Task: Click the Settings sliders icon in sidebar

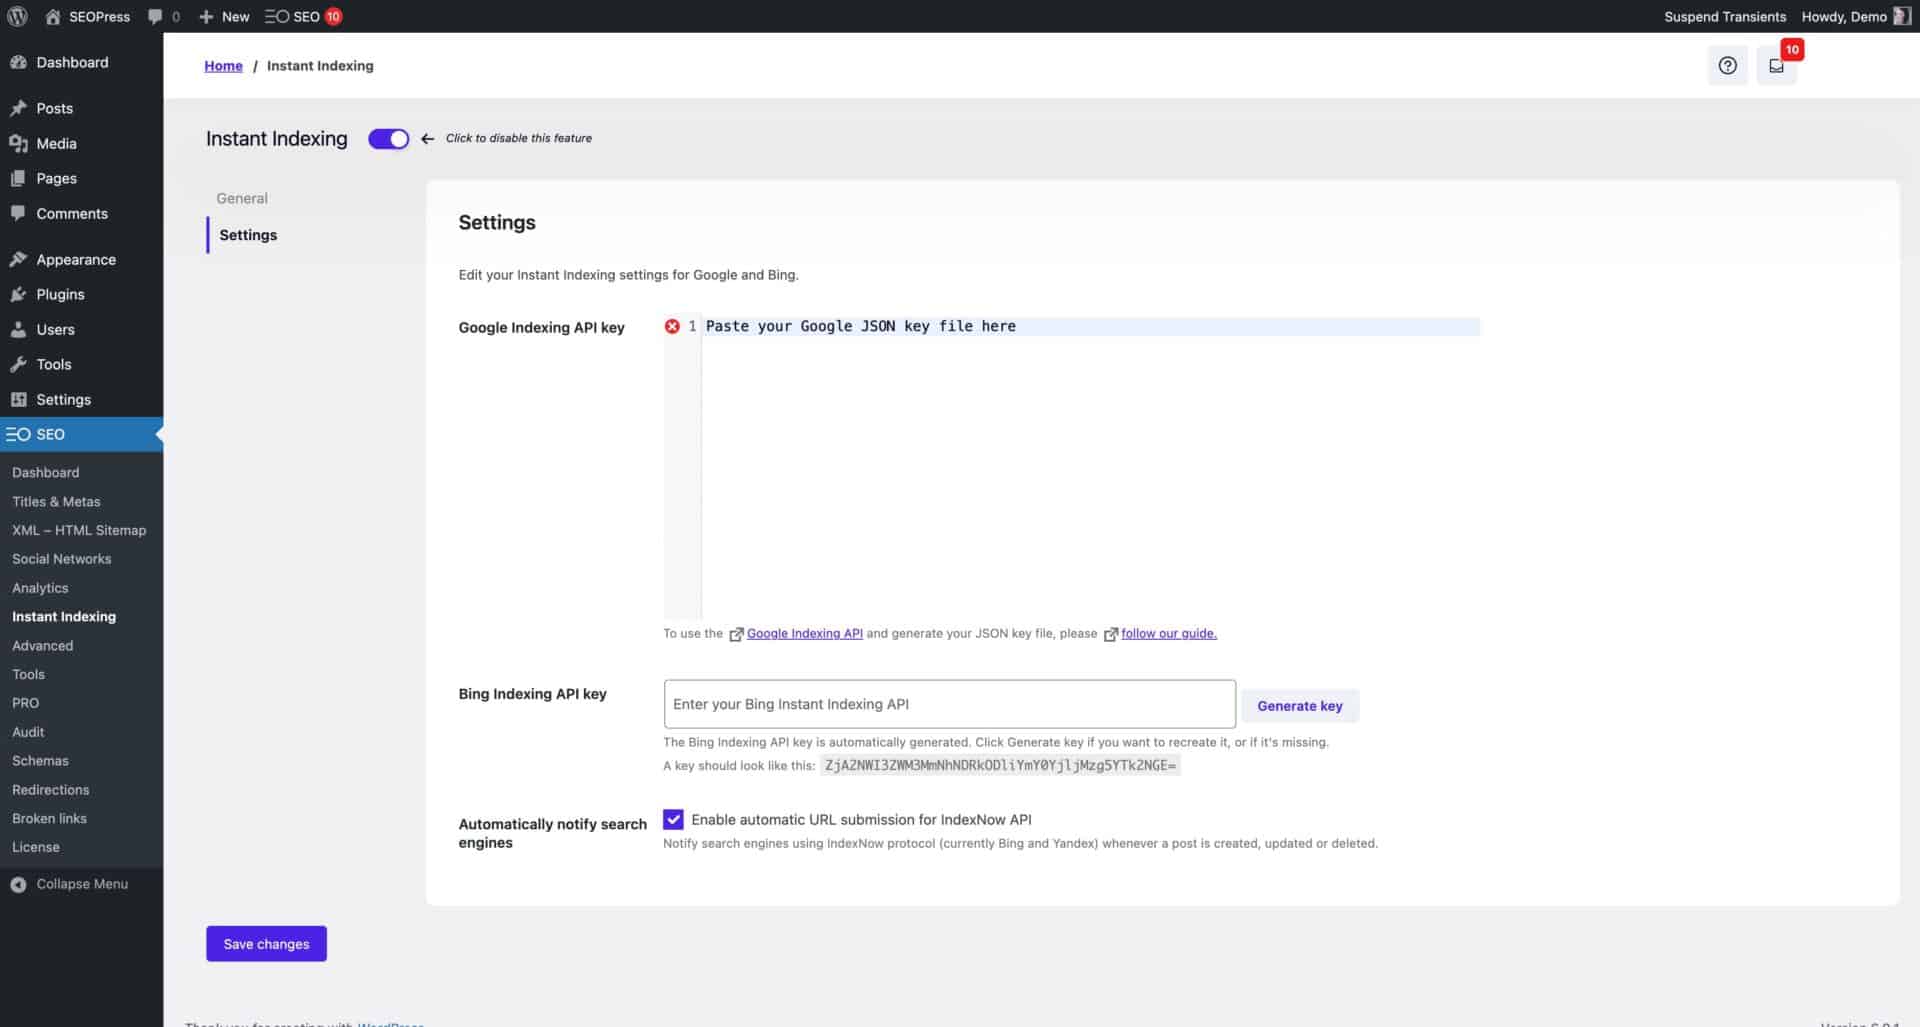Action: coord(18,399)
